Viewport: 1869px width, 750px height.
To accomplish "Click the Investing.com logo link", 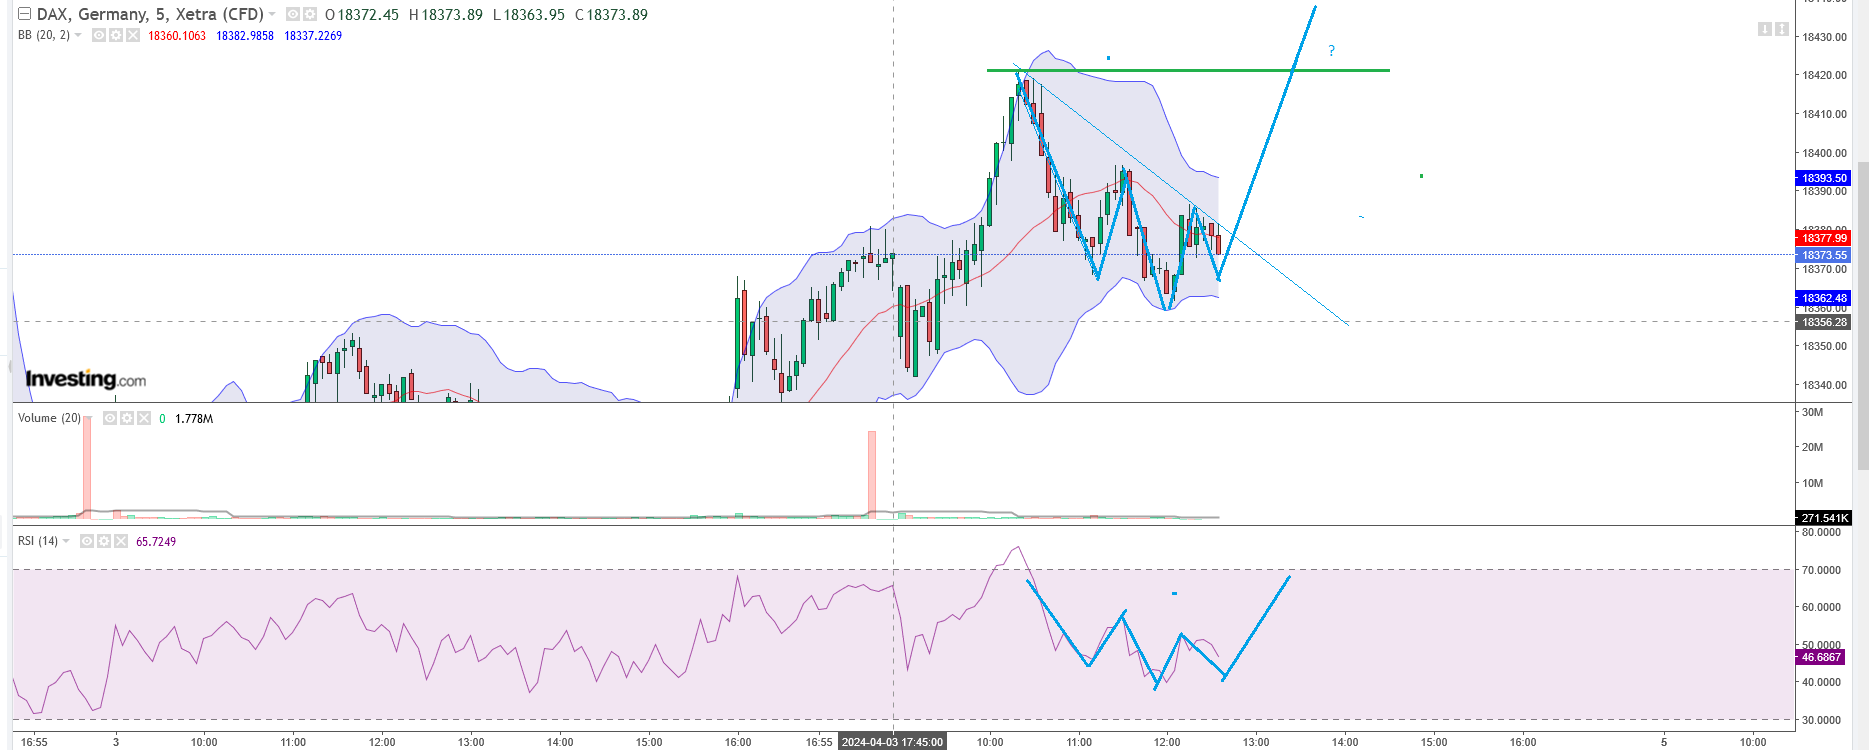I will pos(86,379).
